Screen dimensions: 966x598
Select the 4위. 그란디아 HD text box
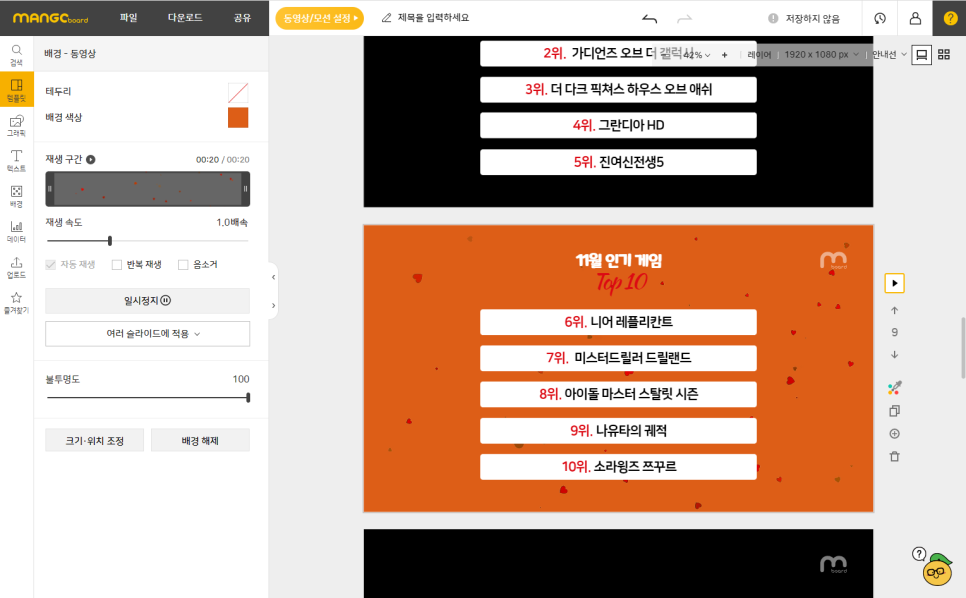(618, 126)
